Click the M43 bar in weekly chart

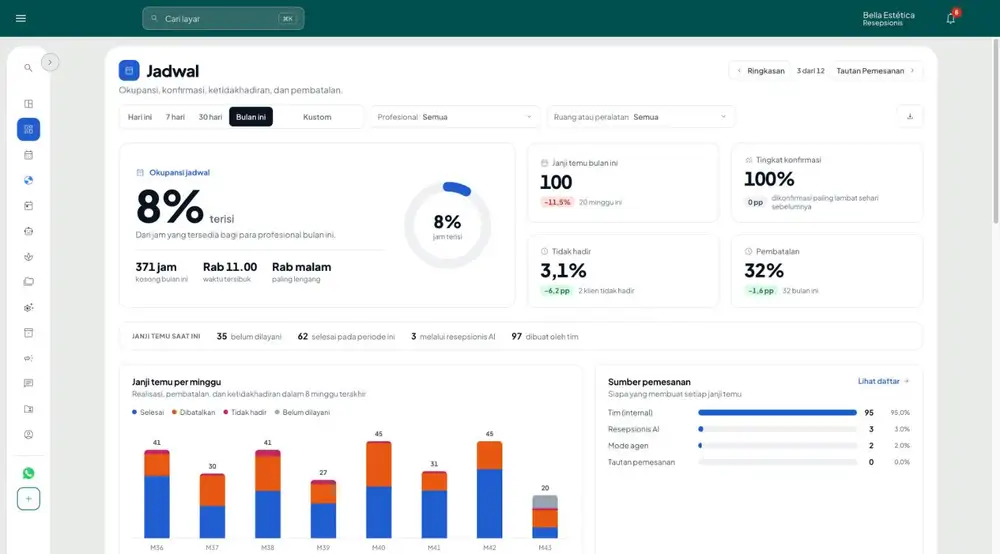545,516
